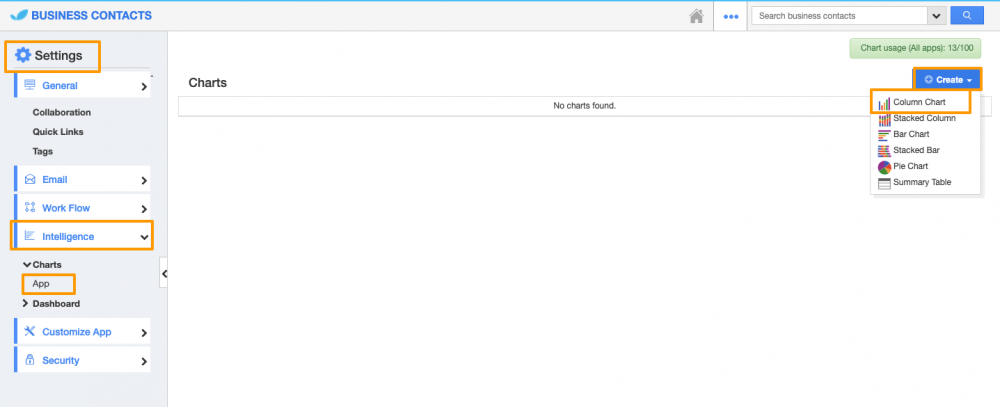Open the Collaboration settings link
This screenshot has height=407, width=1000.
click(62, 113)
